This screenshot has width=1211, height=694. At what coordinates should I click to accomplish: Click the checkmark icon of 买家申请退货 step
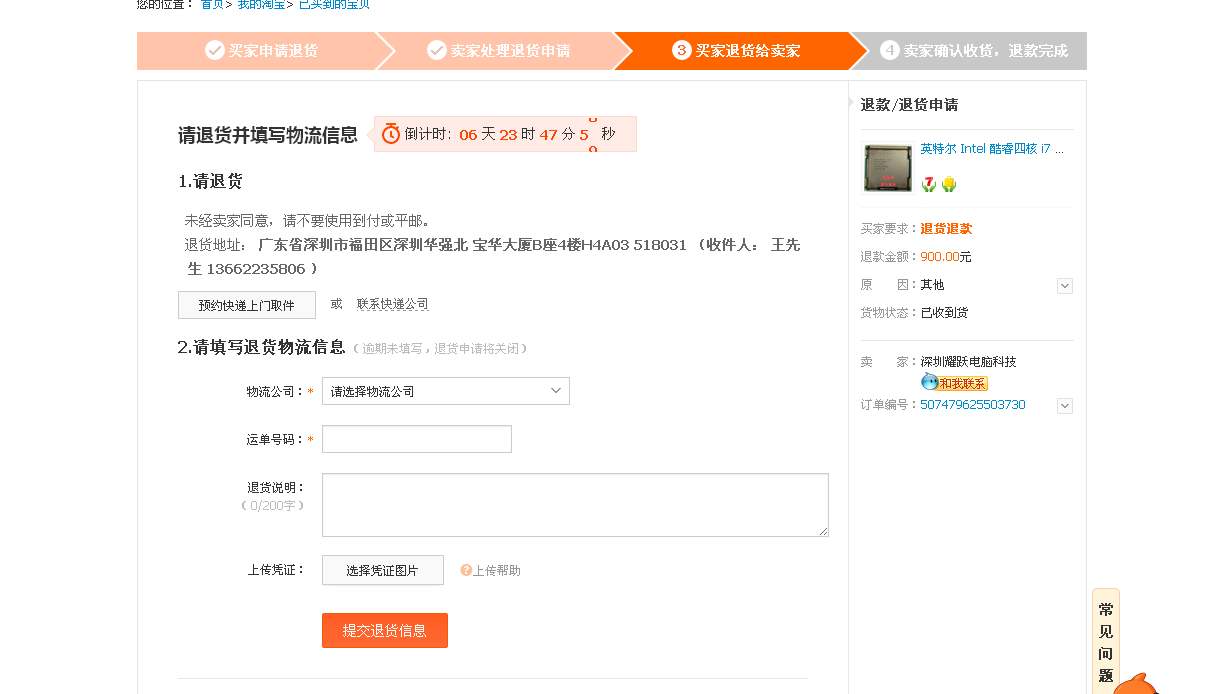coord(215,50)
